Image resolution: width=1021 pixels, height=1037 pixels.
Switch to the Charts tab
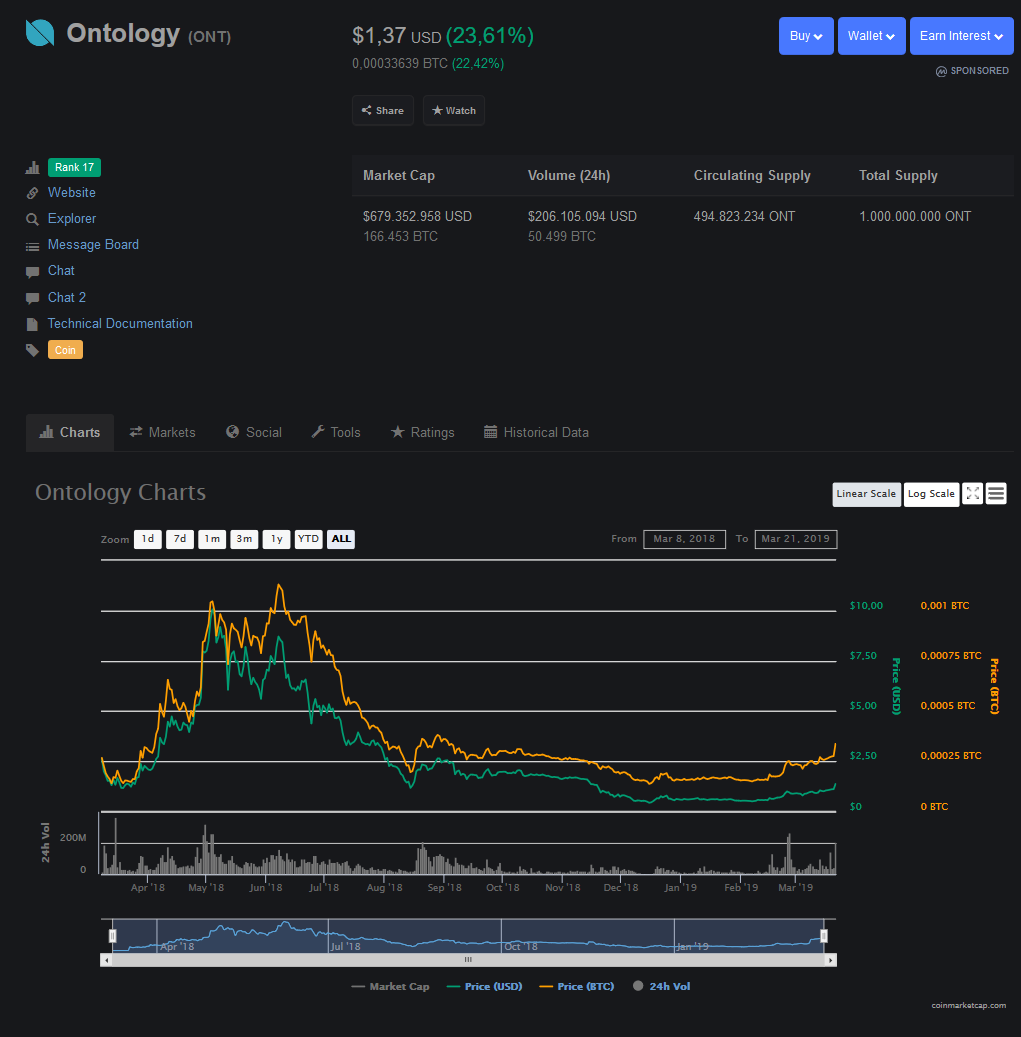70,433
